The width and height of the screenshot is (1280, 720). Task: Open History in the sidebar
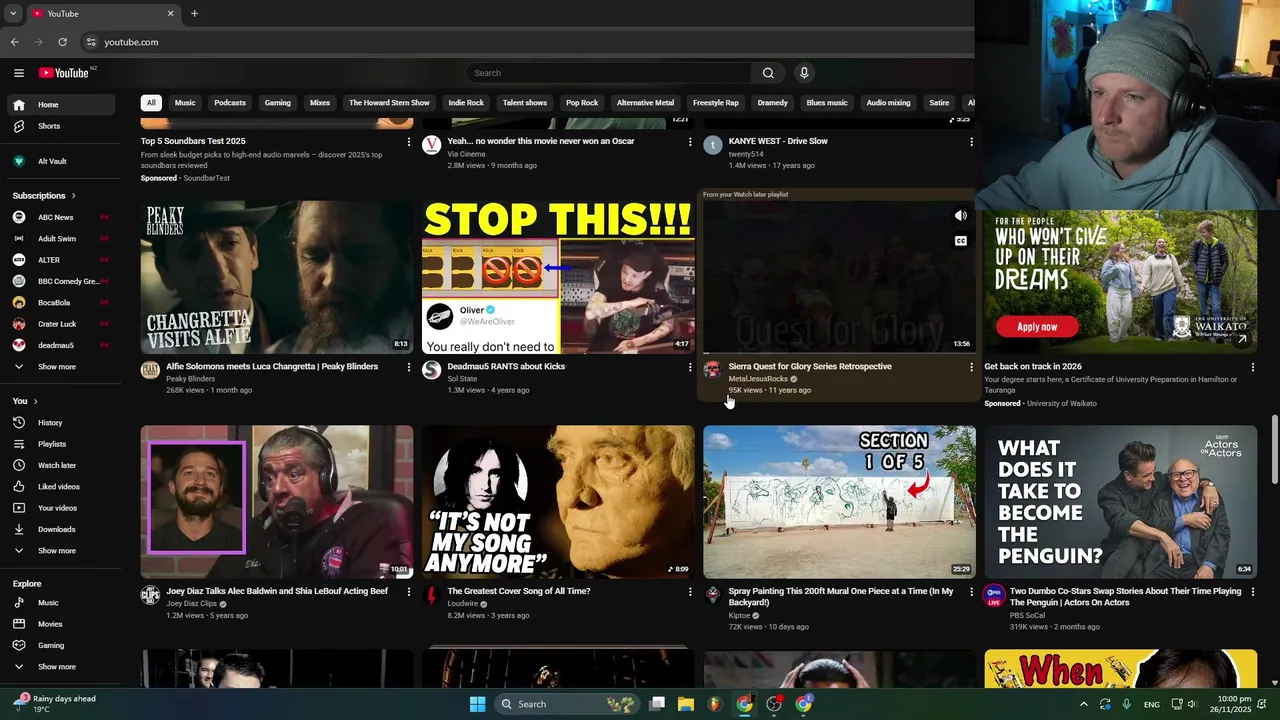(60, 423)
